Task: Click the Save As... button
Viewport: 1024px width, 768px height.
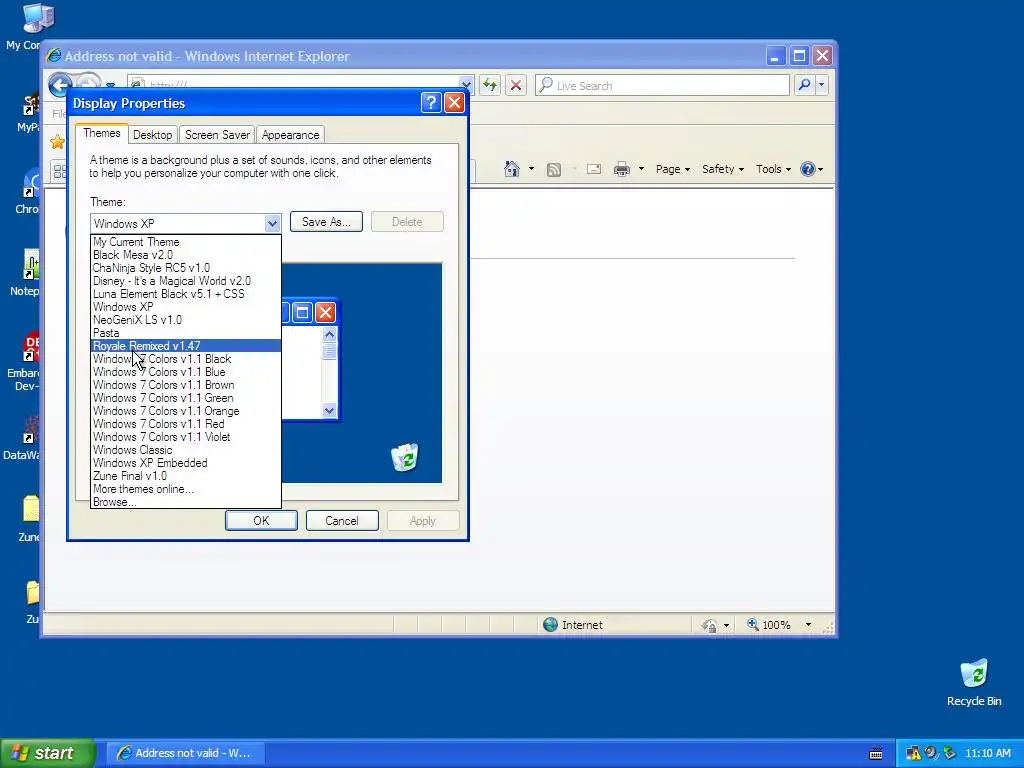Action: pos(326,222)
